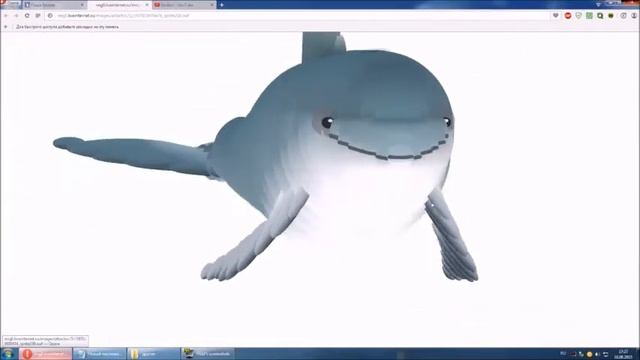Click the browser forward arrow
Screen dimensions: 640x360
tap(16, 16)
